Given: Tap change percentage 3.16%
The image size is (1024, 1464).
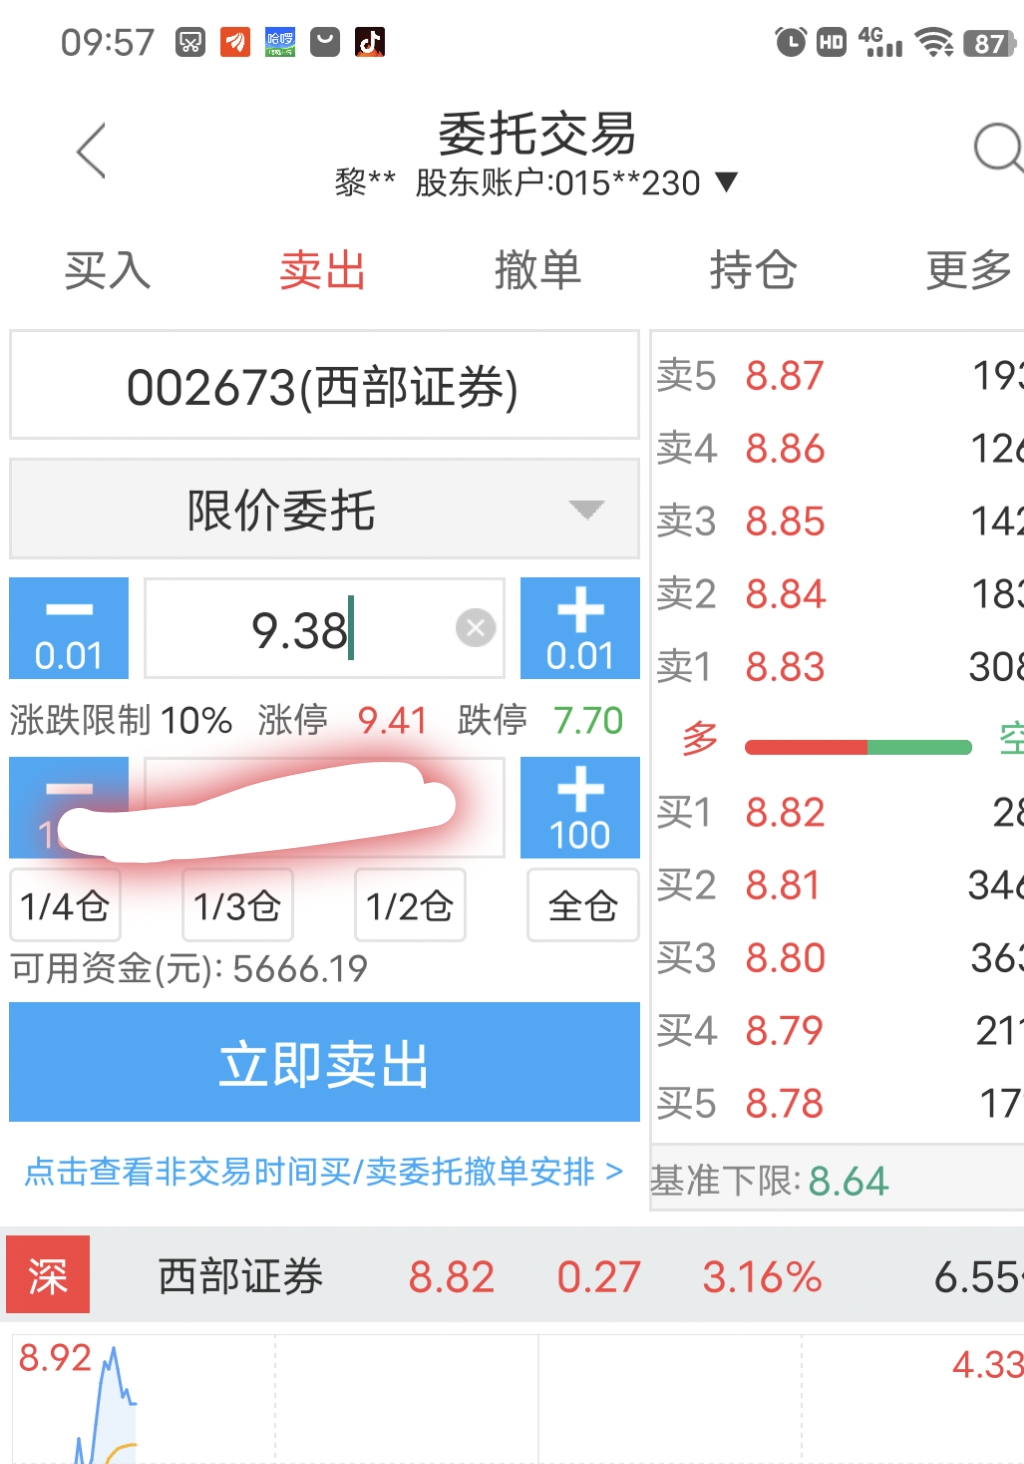Looking at the screenshot, I should (x=762, y=1277).
